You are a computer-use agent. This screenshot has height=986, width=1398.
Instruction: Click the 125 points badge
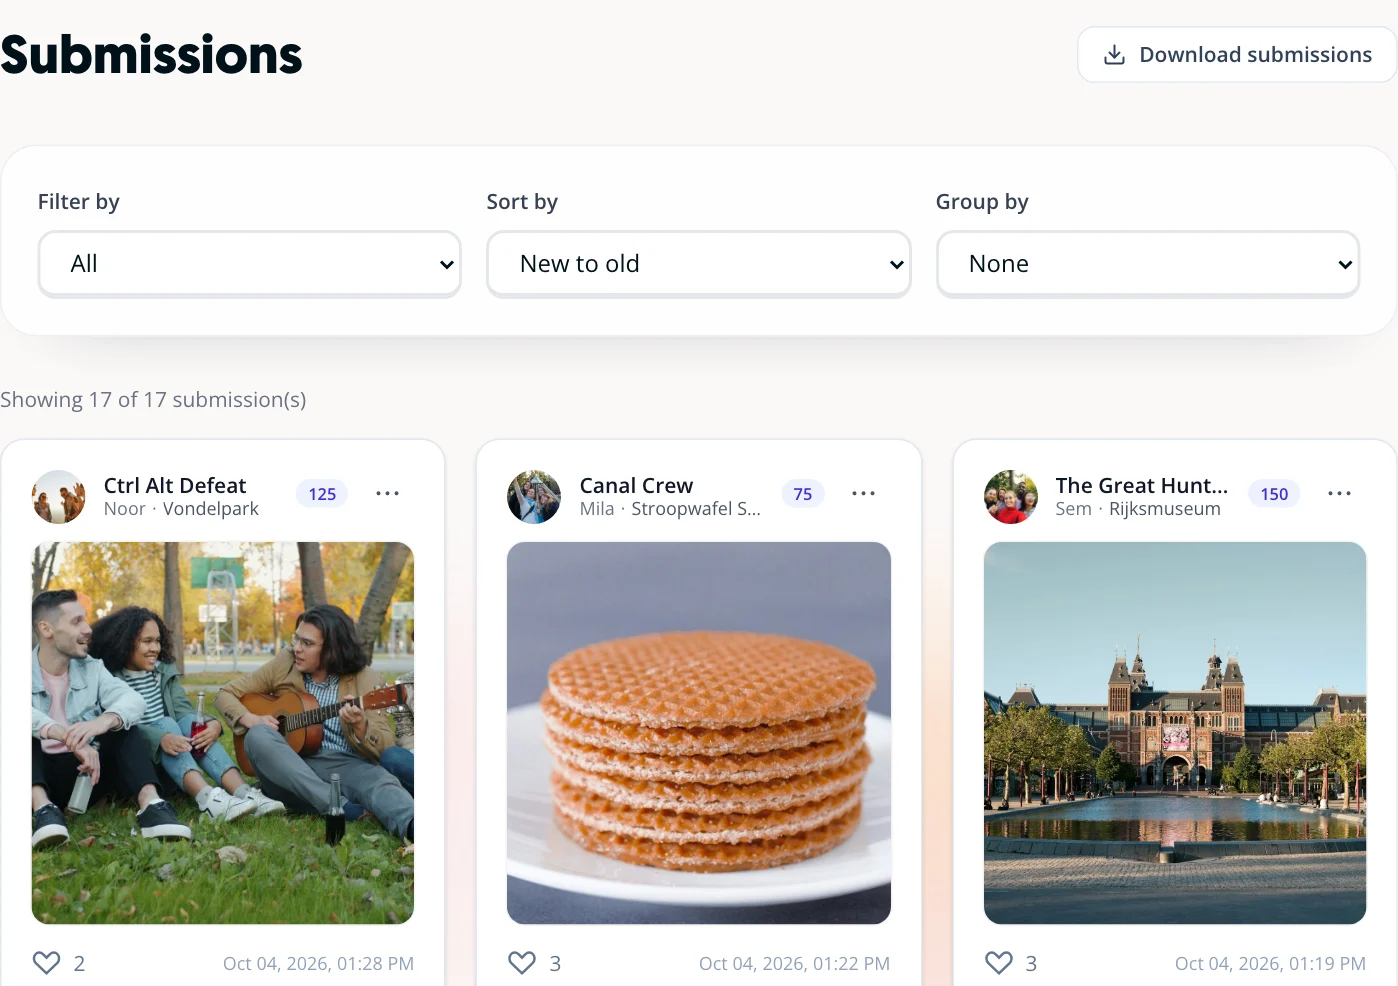(322, 494)
